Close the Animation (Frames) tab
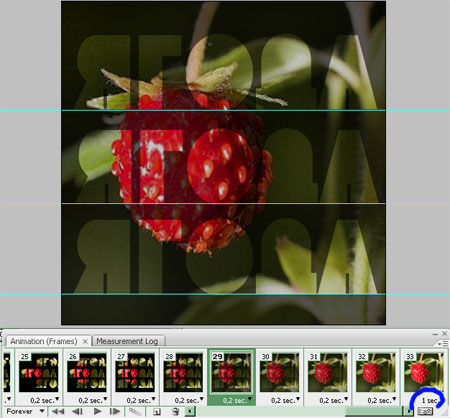 (x=85, y=341)
